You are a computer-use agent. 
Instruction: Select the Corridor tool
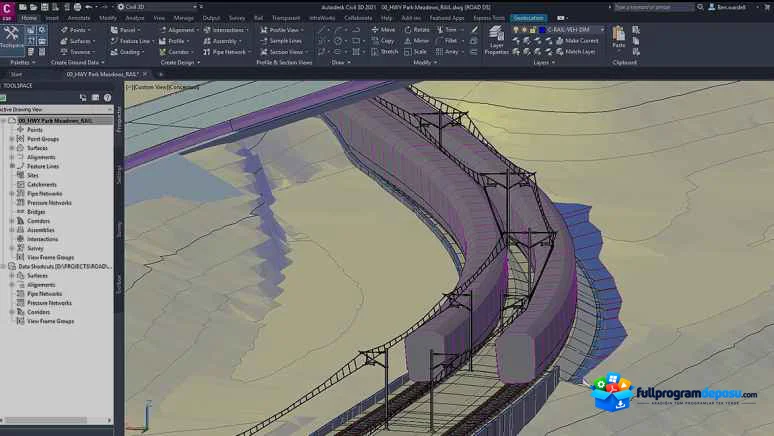click(x=176, y=52)
